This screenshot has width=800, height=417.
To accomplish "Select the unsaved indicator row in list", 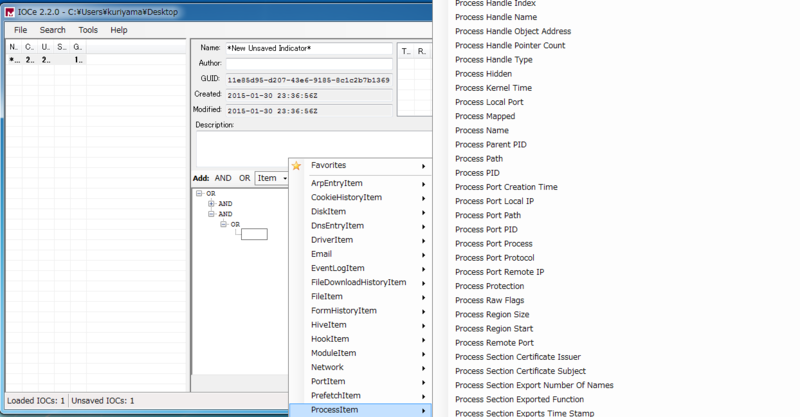I will pos(97,60).
